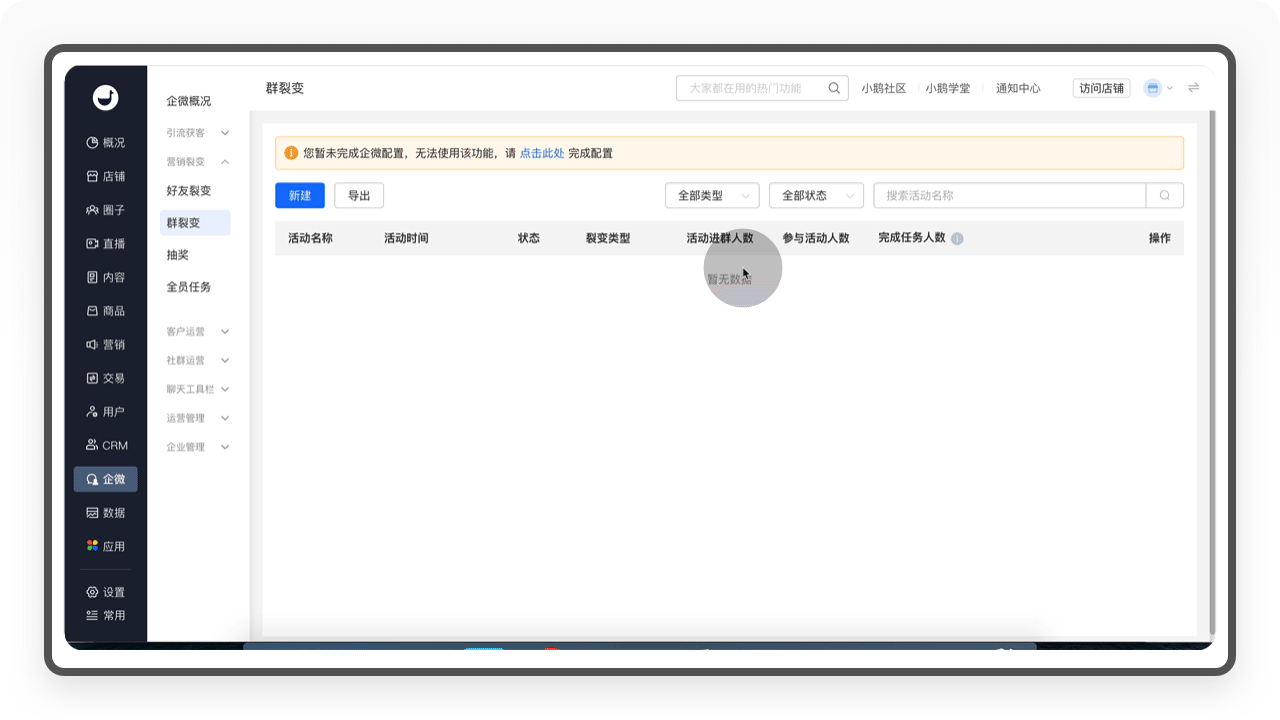The image size is (1280, 720).
Task: Collapse the 引流获客 submenu group
Action: (197, 133)
